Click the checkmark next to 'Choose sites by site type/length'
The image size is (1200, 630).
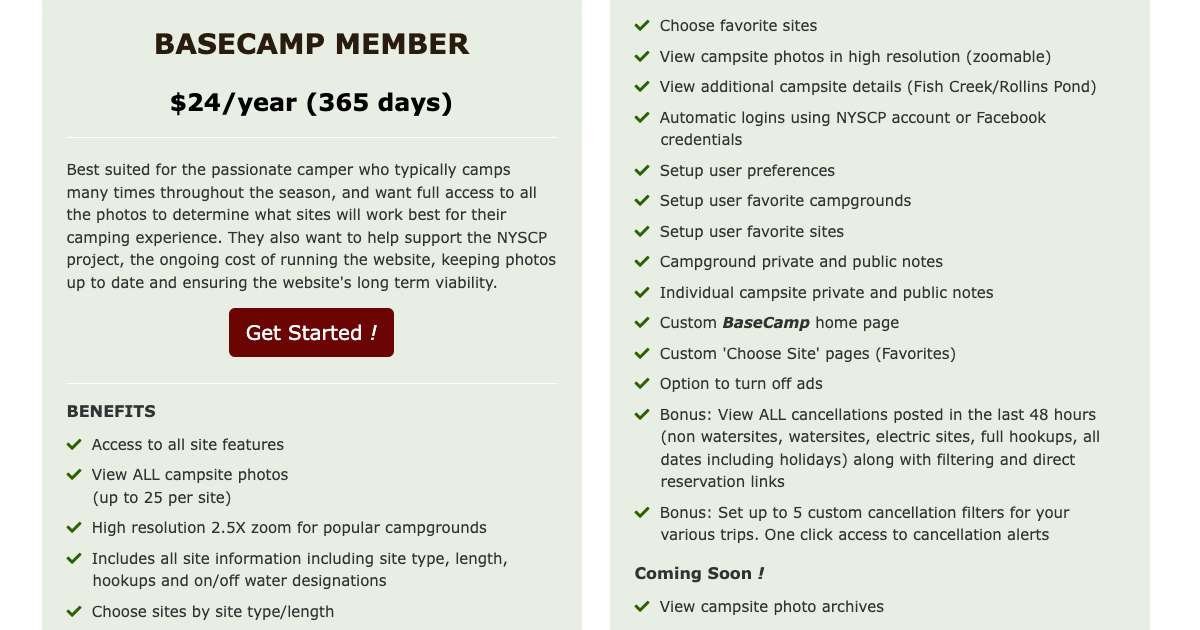tap(73, 611)
